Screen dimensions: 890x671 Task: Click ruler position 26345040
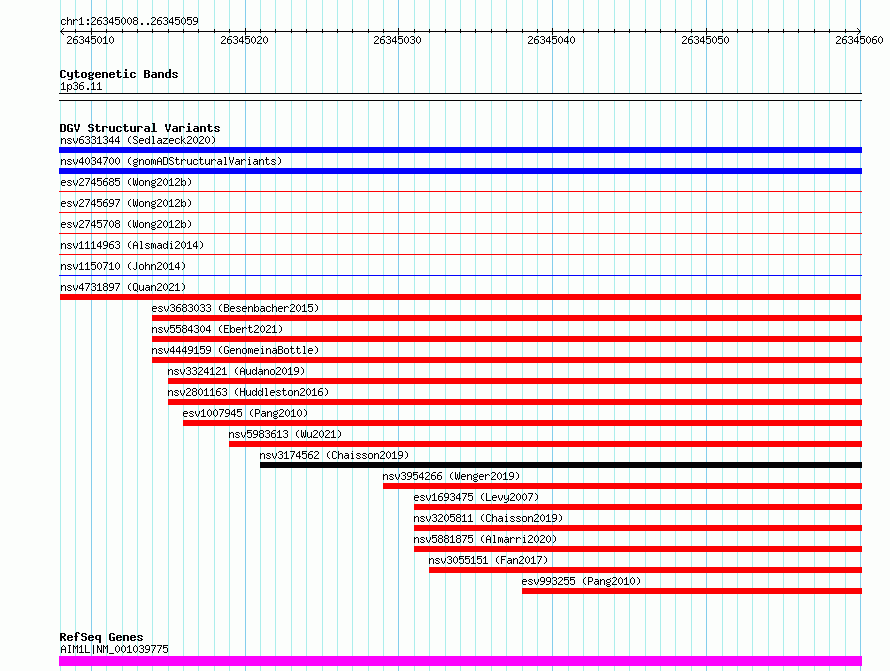551,40
